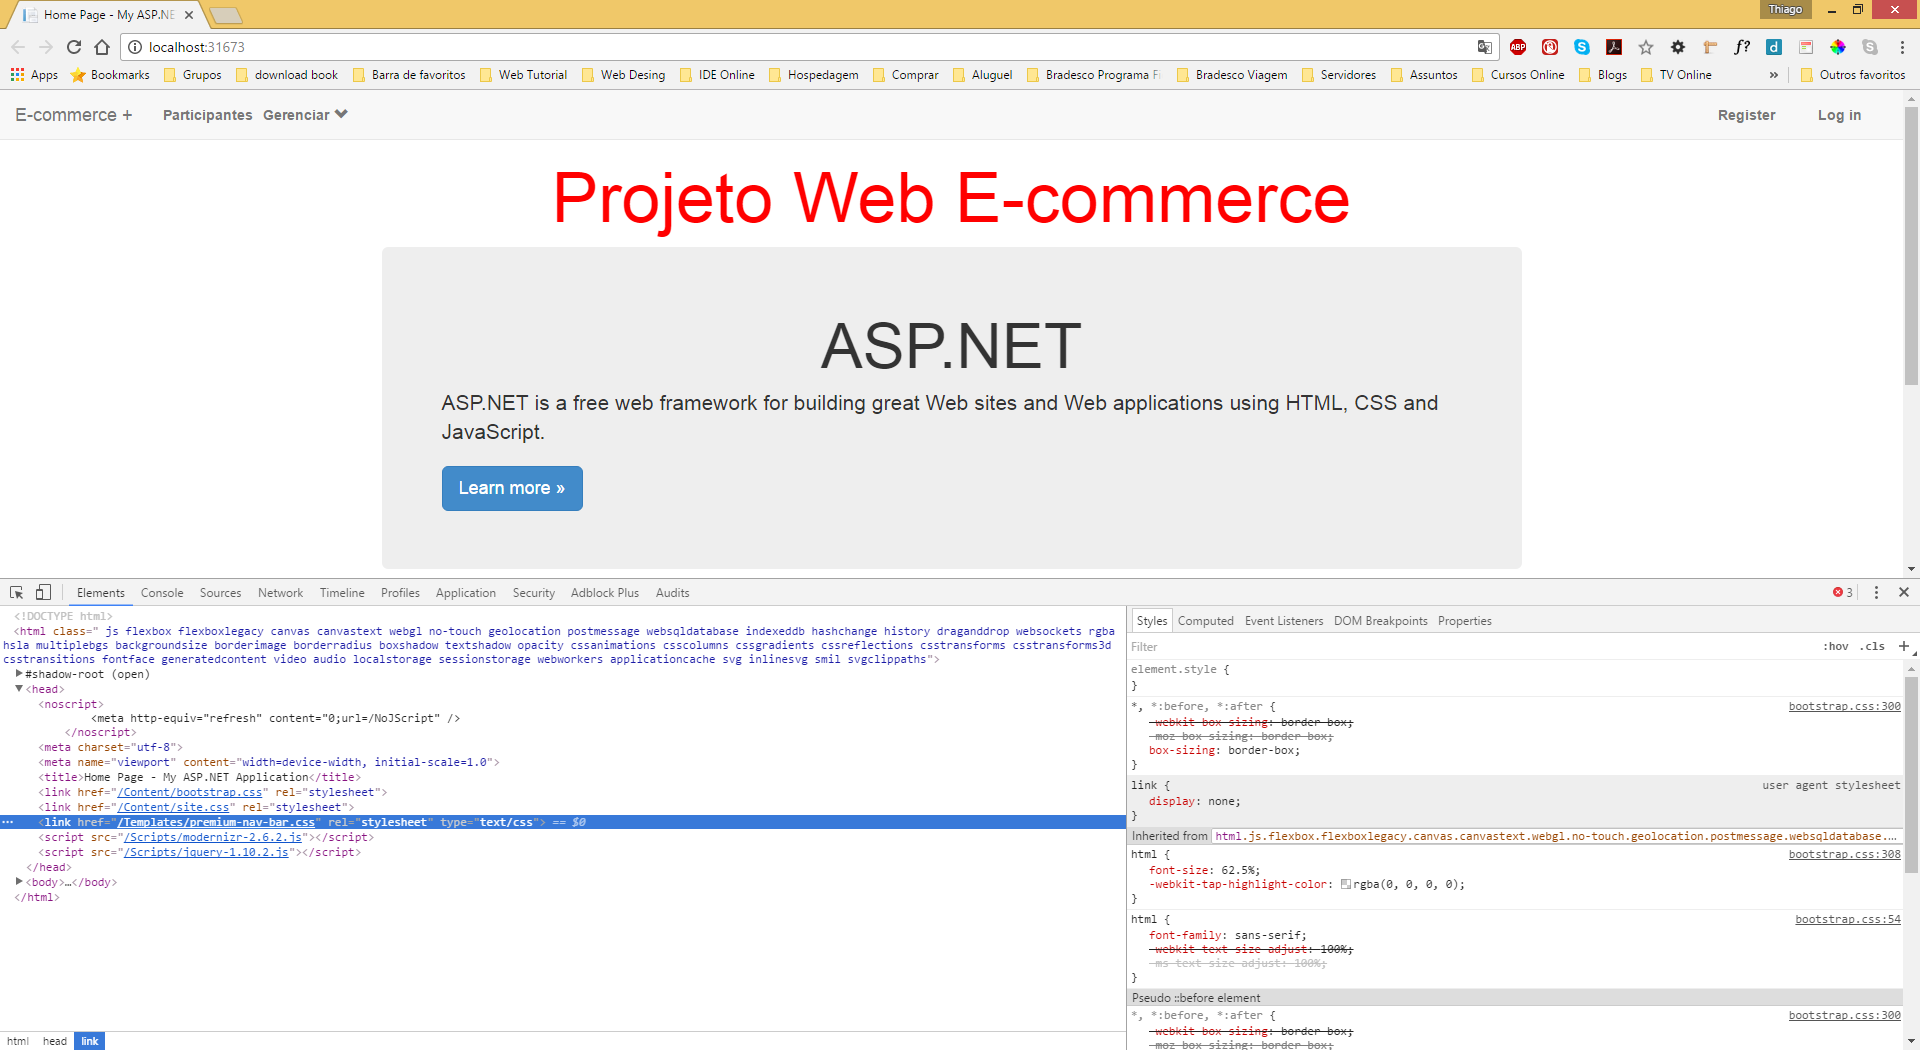Screen dimensions: 1920x1050
Task: Close the DevTools panel
Action: [1904, 593]
